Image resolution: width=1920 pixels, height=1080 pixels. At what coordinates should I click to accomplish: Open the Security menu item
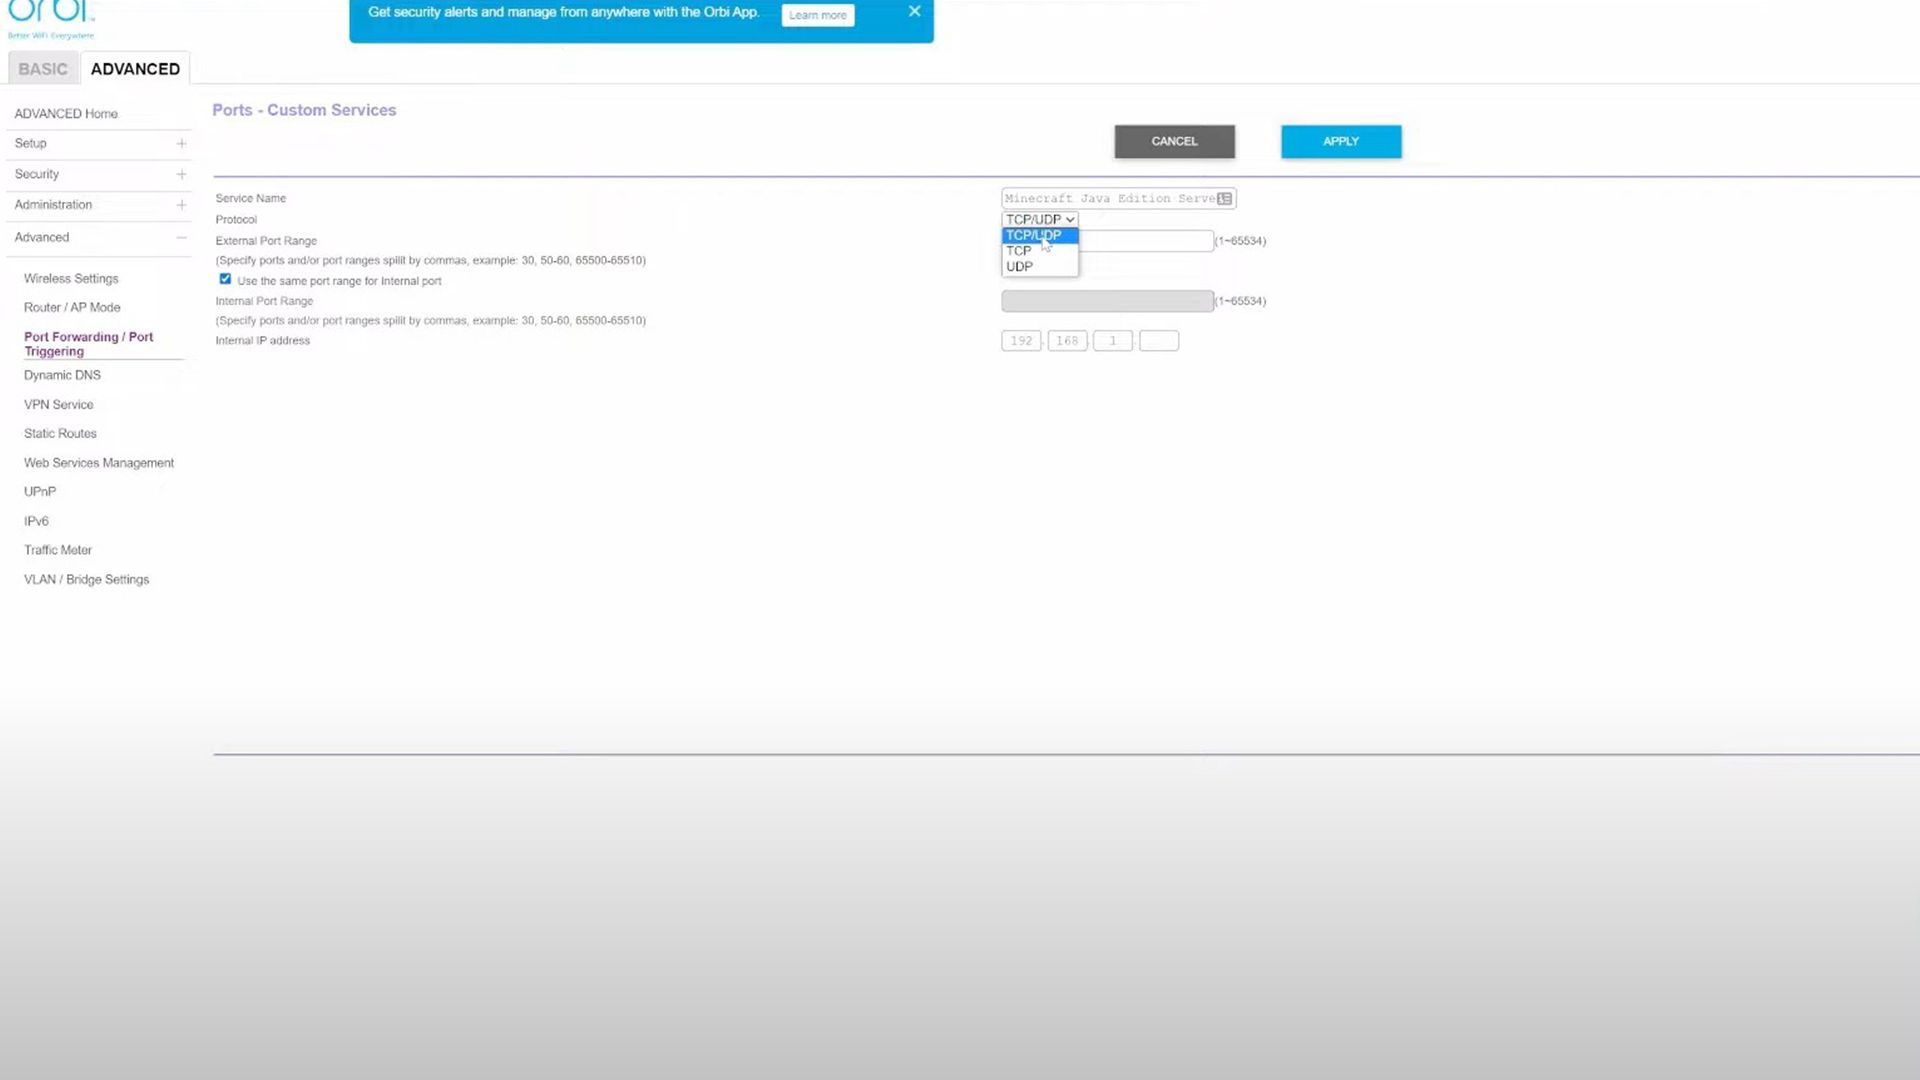37,174
